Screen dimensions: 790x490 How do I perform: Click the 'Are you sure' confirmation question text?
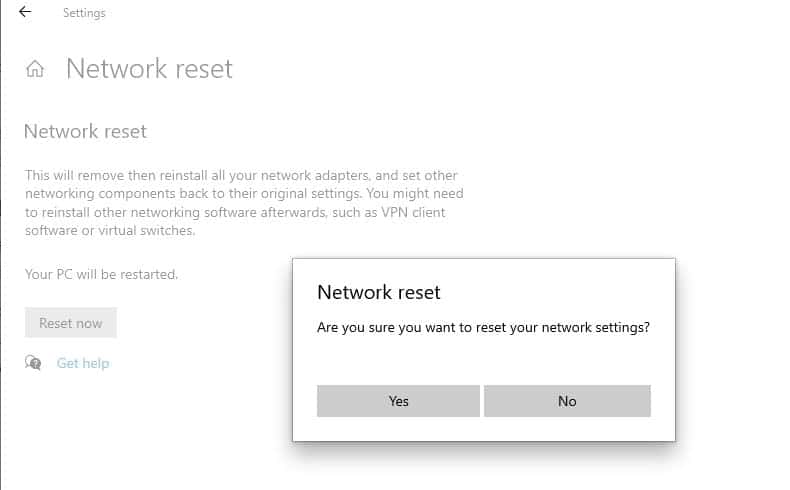click(x=483, y=327)
